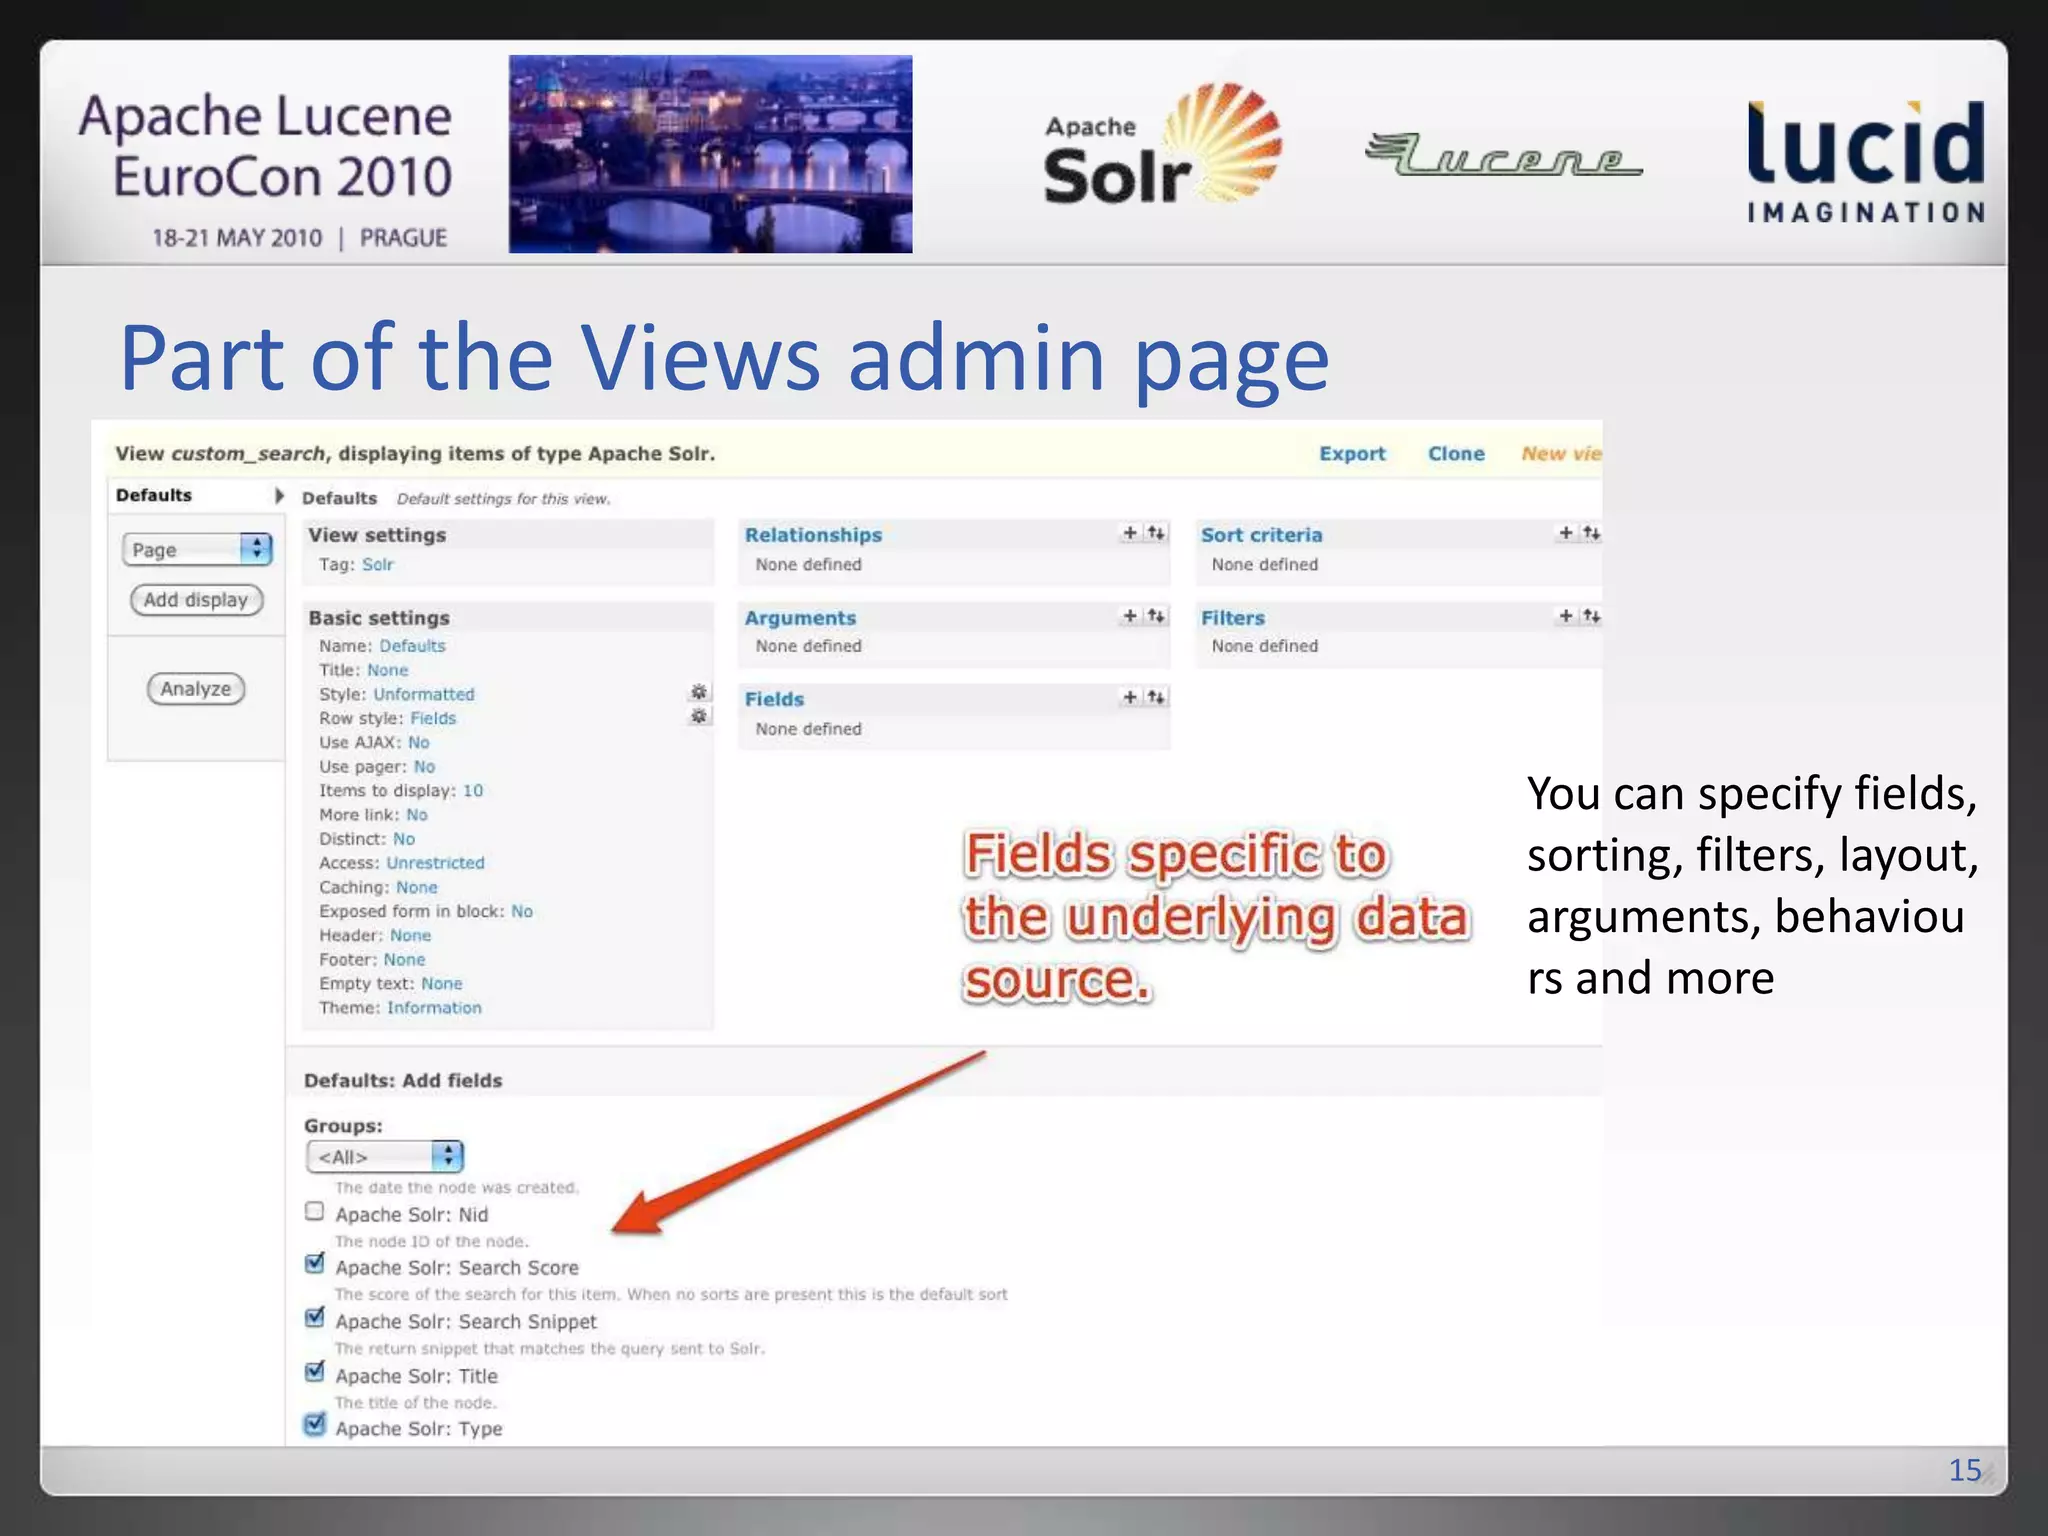
Task: Open Row style settings gear icon
Action: click(699, 716)
